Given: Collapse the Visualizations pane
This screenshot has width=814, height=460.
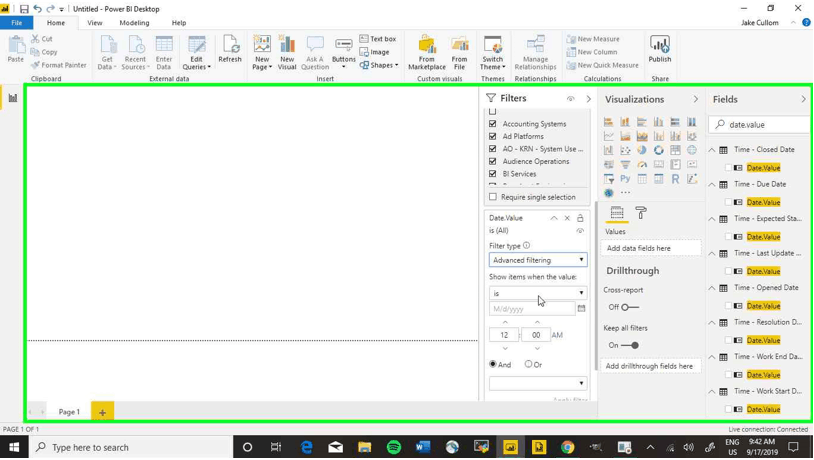Looking at the screenshot, I should click(696, 99).
